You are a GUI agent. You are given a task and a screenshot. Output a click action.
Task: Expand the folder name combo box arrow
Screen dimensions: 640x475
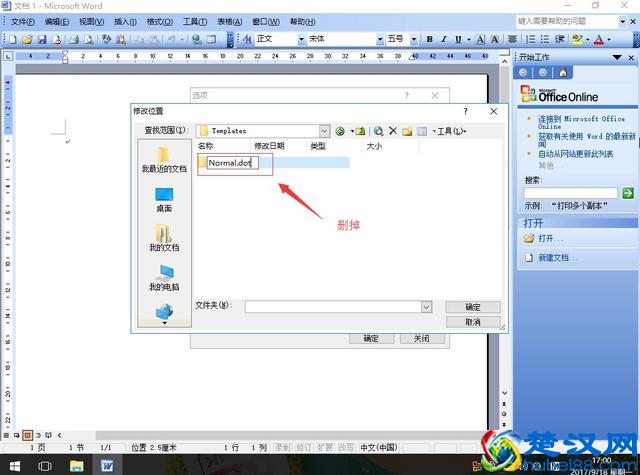(427, 306)
